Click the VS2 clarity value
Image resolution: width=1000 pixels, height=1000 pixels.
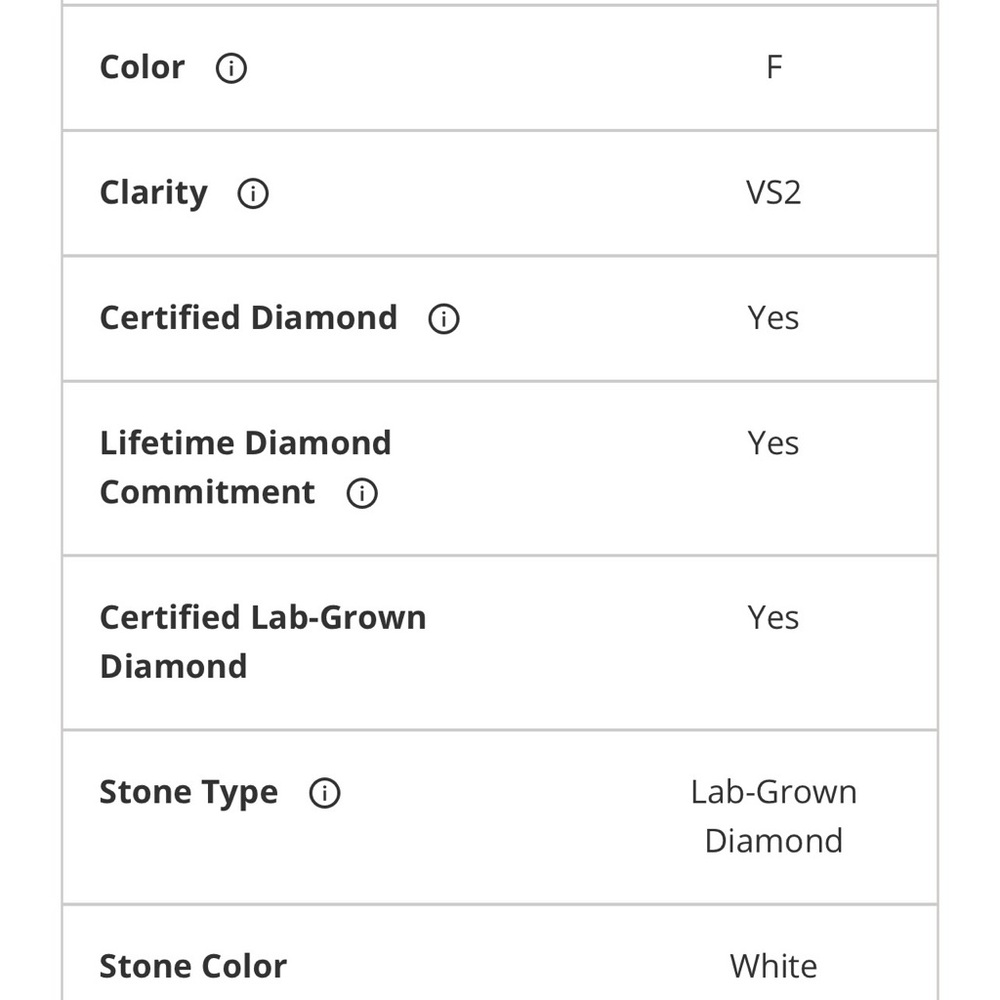coord(773,193)
